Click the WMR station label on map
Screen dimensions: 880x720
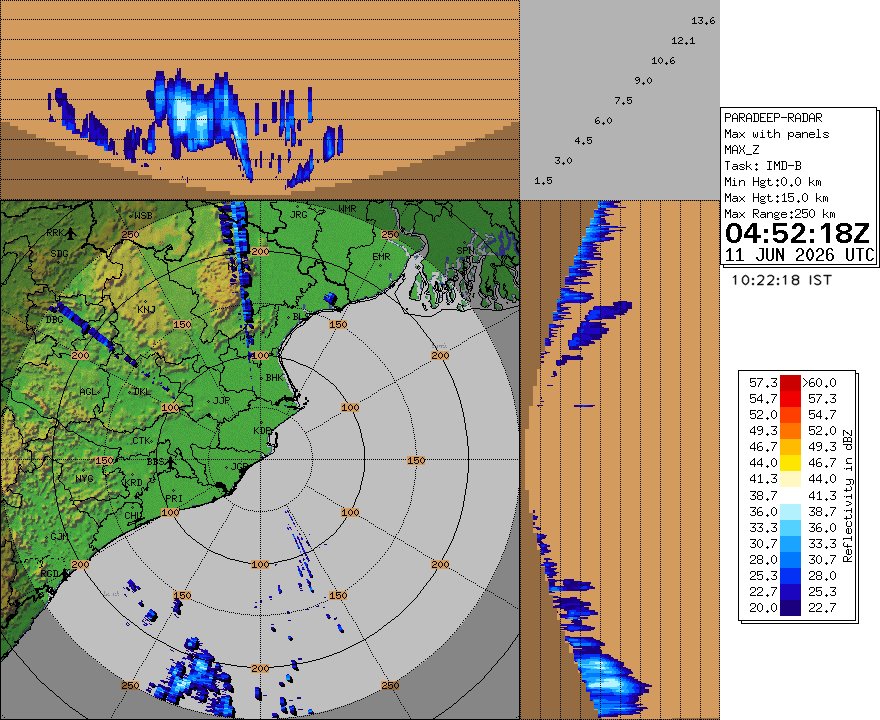tap(347, 209)
